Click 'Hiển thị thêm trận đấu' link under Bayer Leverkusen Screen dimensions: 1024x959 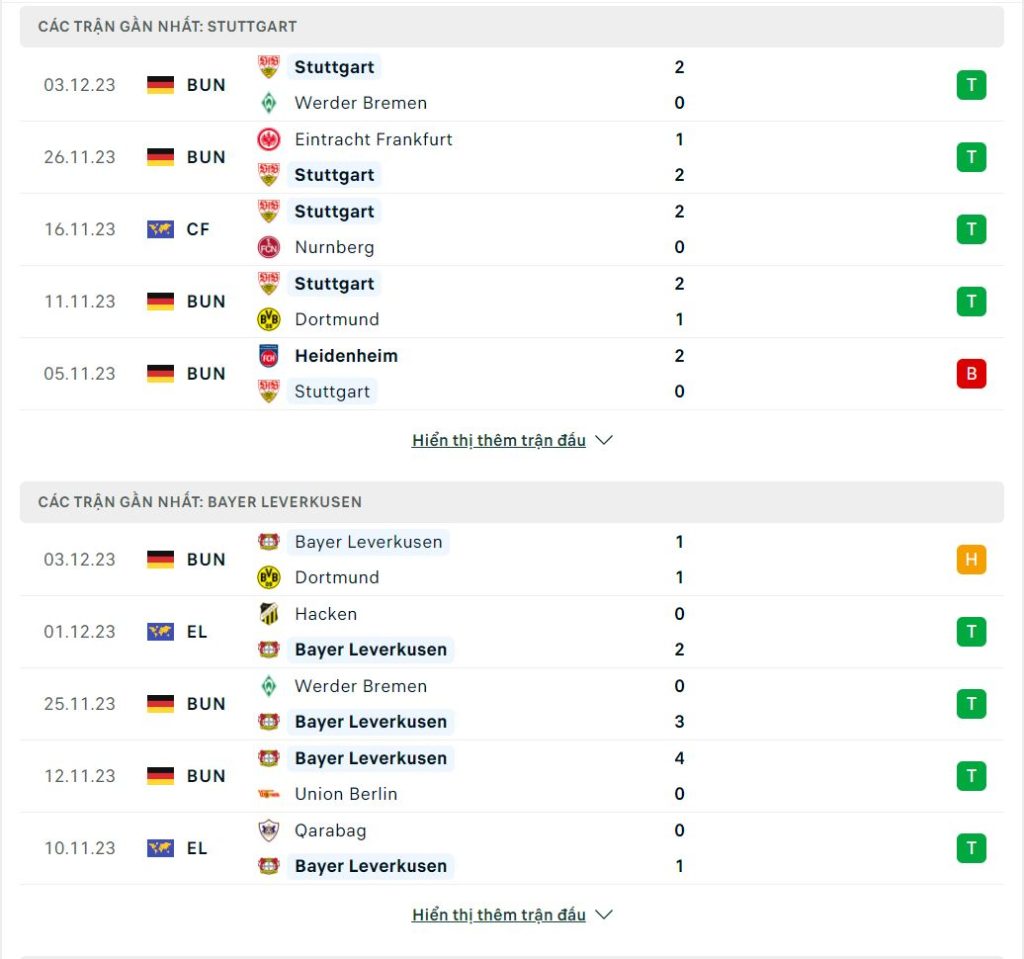pyautogui.click(x=499, y=915)
